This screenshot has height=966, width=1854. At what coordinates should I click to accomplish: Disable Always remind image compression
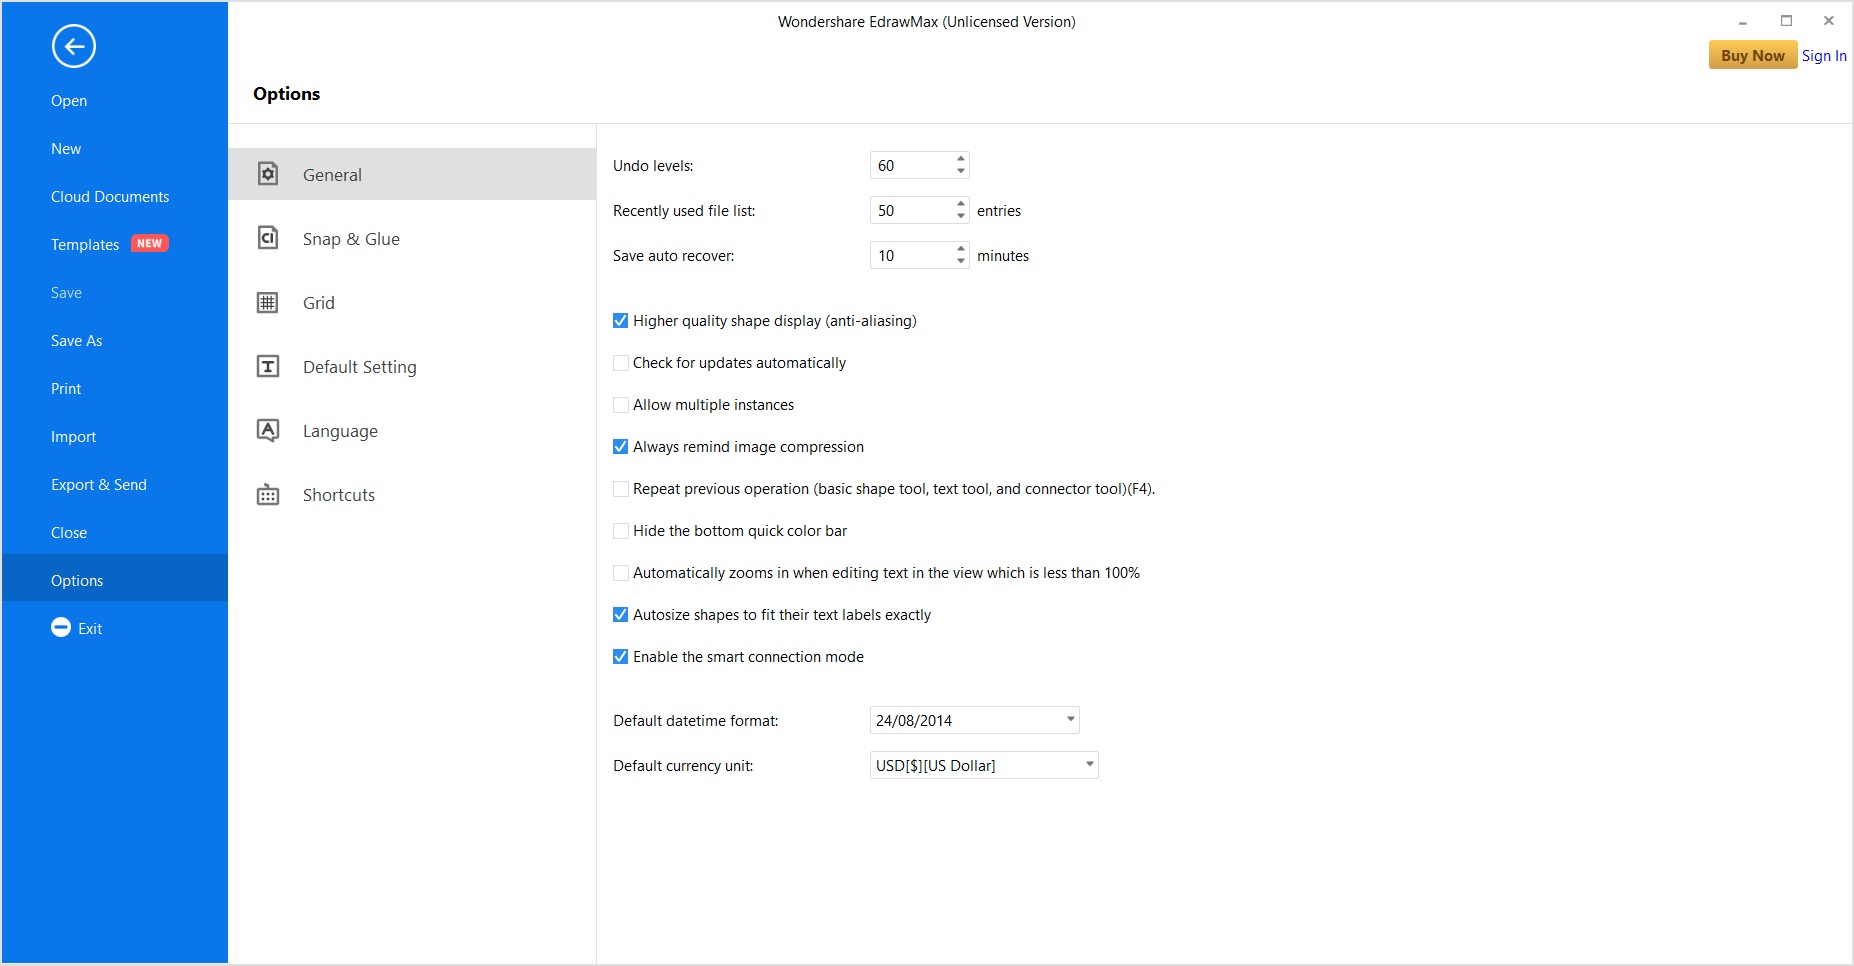pos(620,446)
